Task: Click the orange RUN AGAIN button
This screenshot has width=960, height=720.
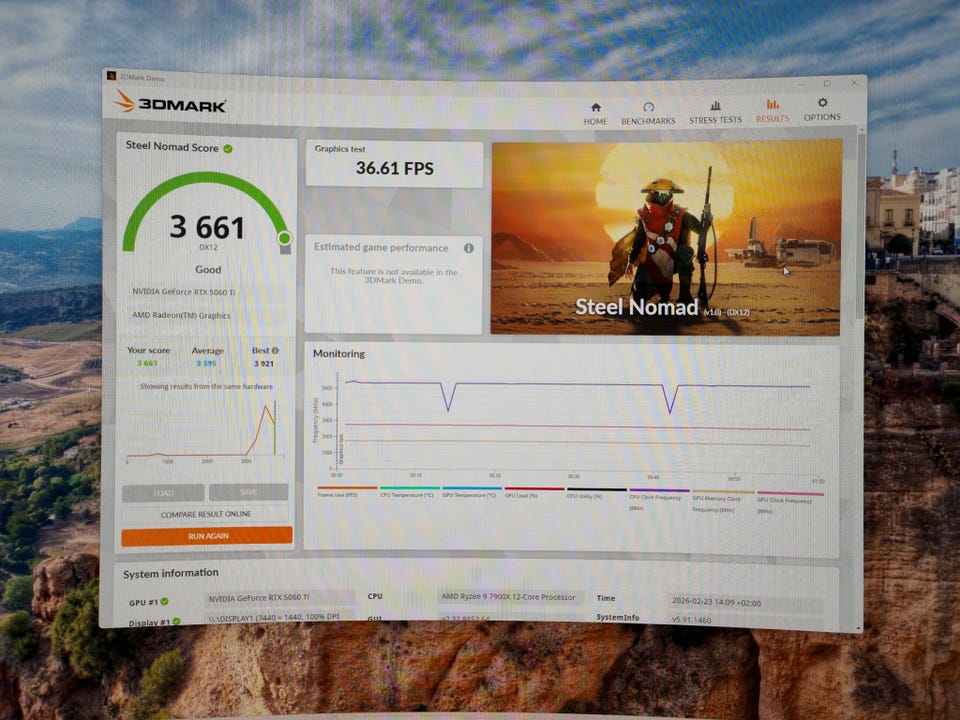Action: (207, 536)
